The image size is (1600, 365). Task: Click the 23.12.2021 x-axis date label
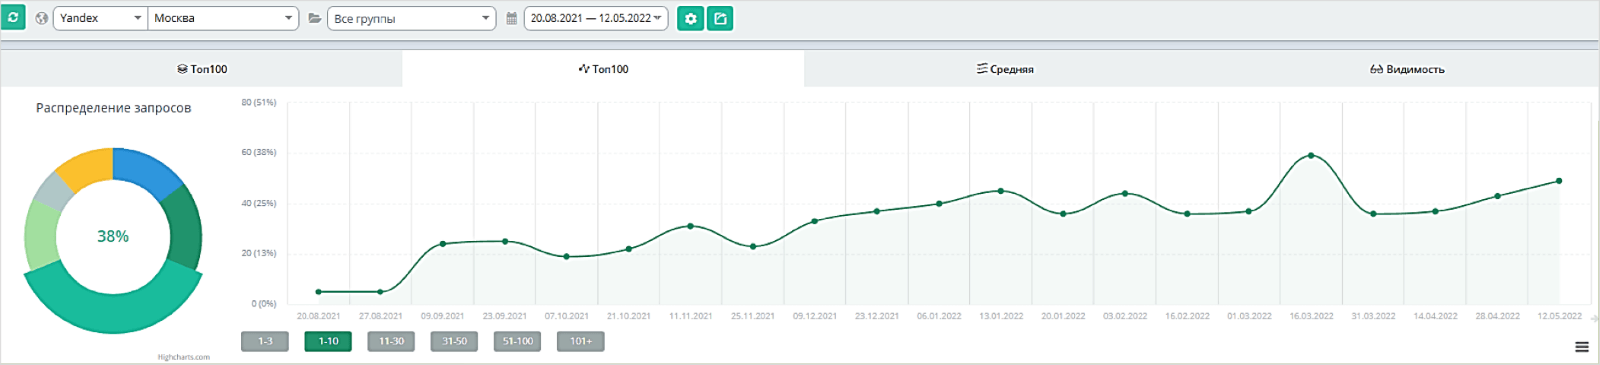(x=877, y=316)
